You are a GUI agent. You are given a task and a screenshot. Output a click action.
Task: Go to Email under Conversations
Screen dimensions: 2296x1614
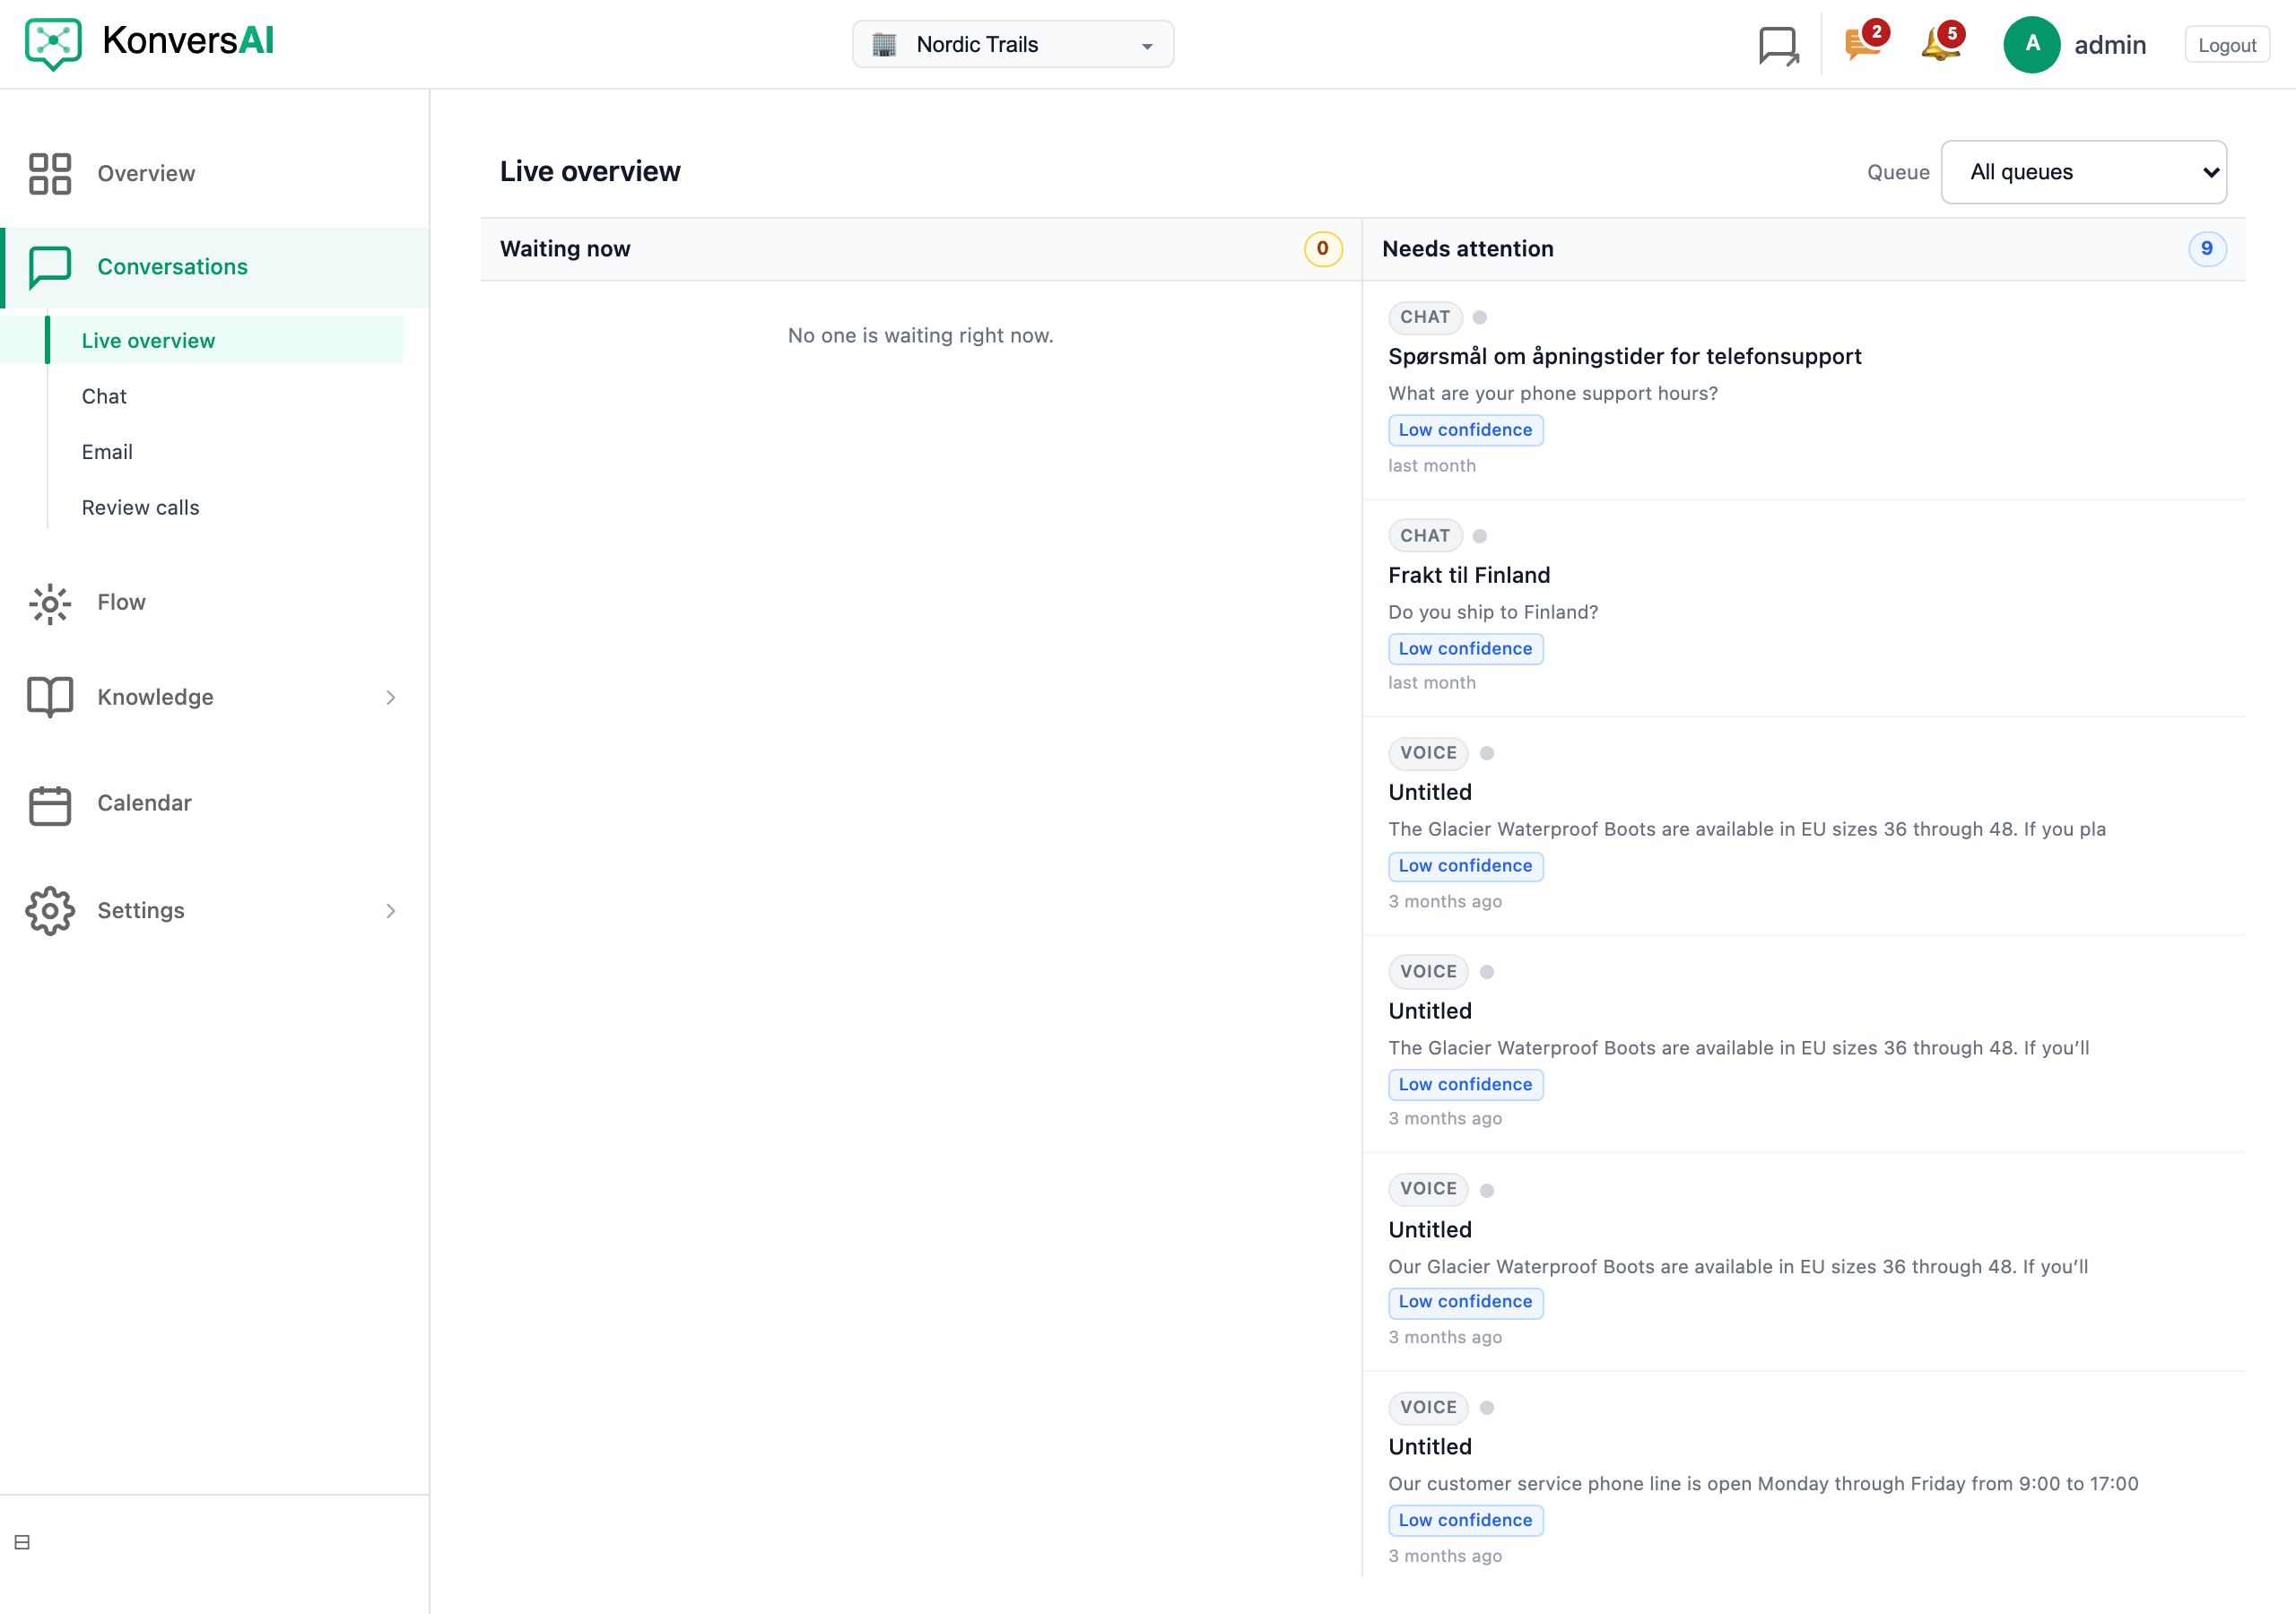point(107,452)
